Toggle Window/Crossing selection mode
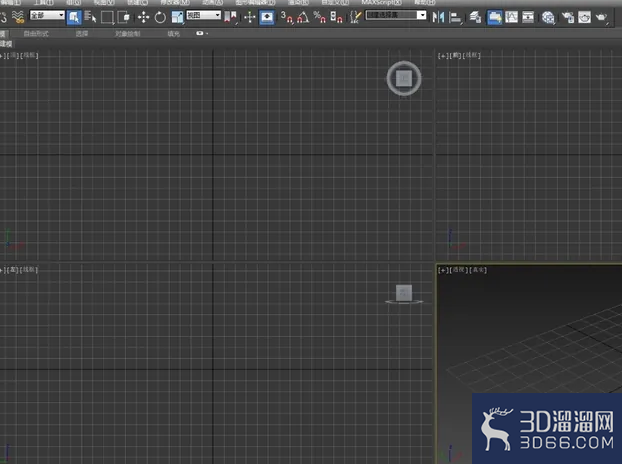 pos(124,17)
